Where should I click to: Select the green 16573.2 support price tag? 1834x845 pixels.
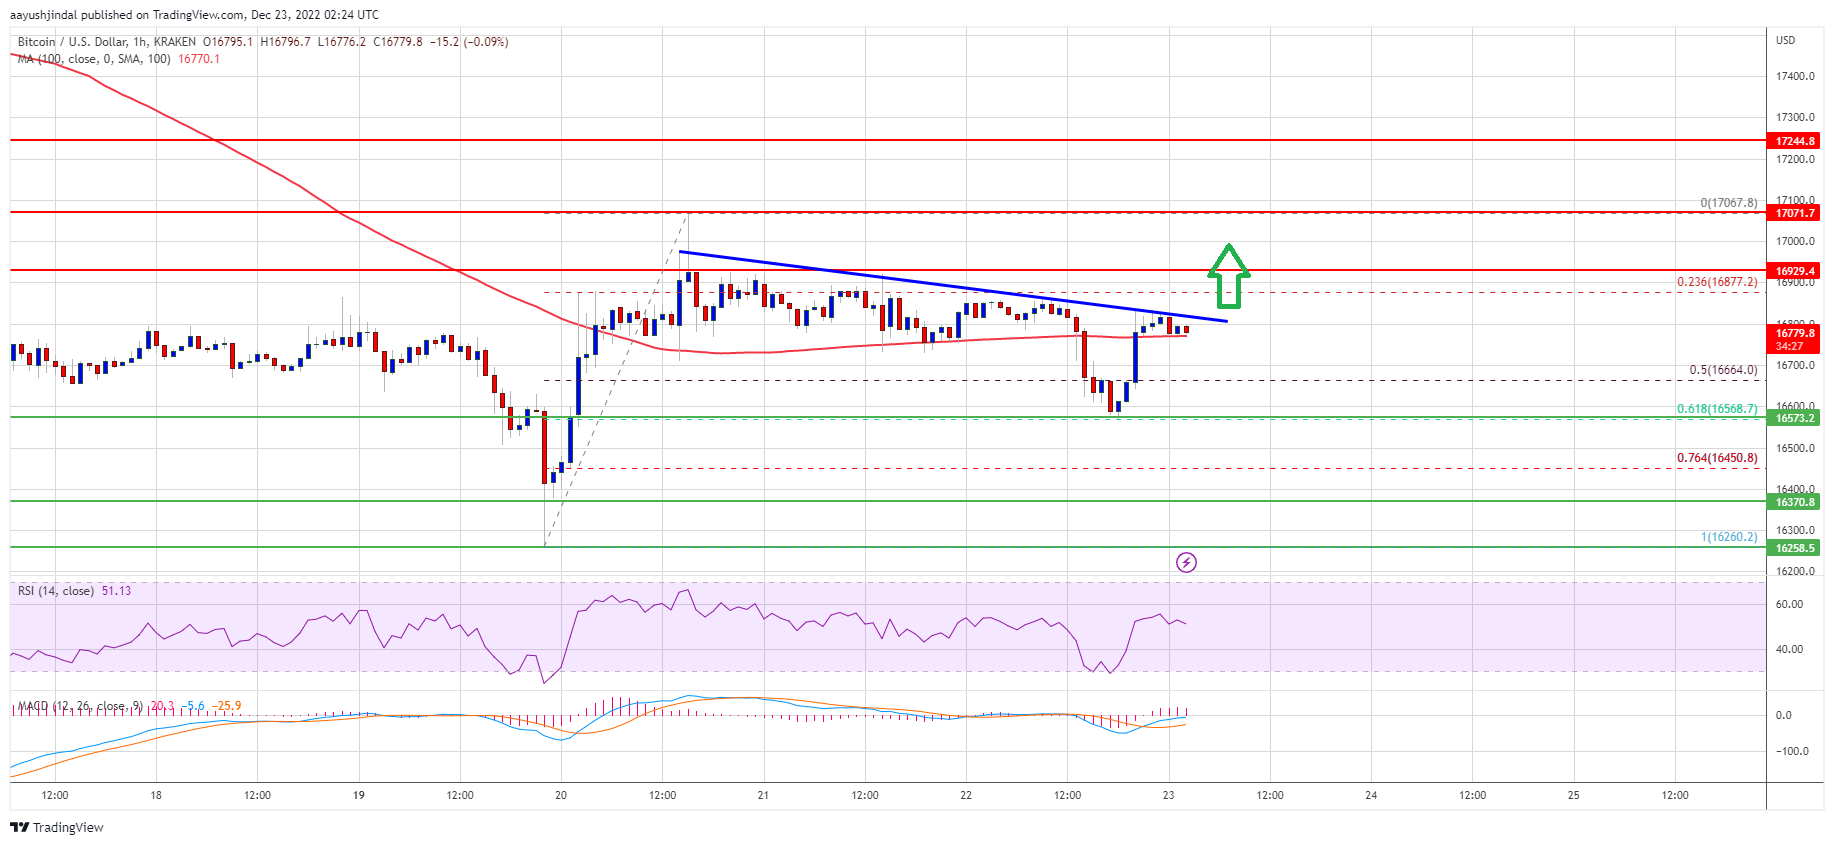[x=1794, y=418]
